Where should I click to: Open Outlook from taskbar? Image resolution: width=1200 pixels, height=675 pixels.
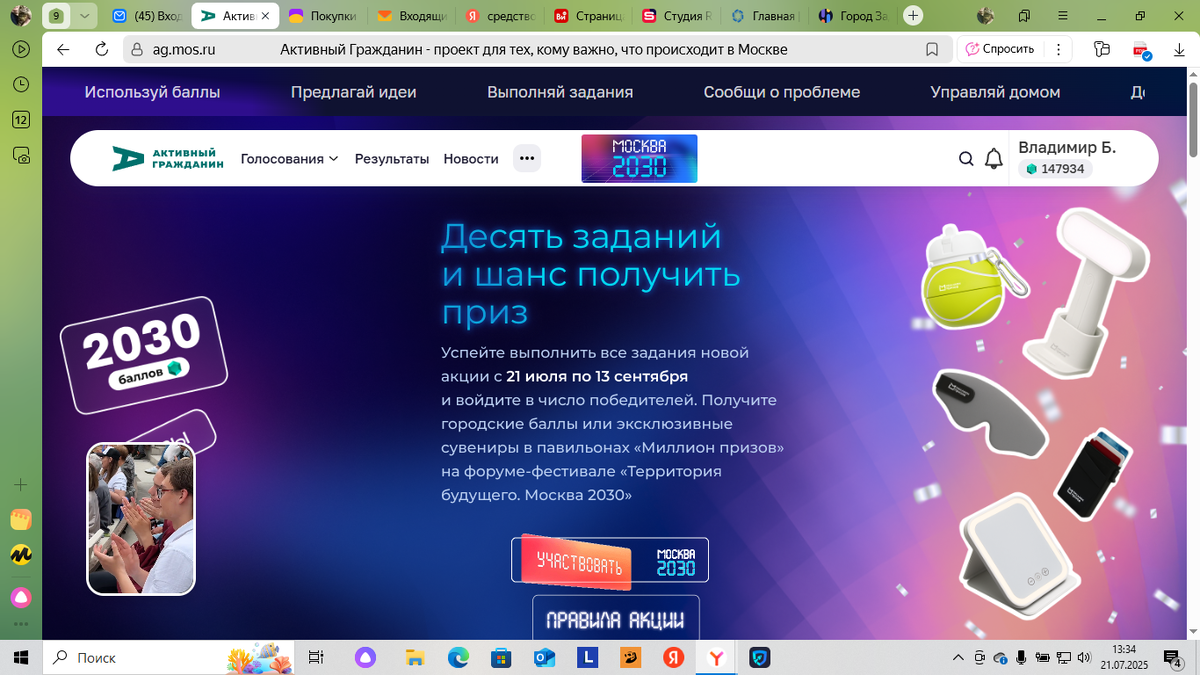click(544, 657)
